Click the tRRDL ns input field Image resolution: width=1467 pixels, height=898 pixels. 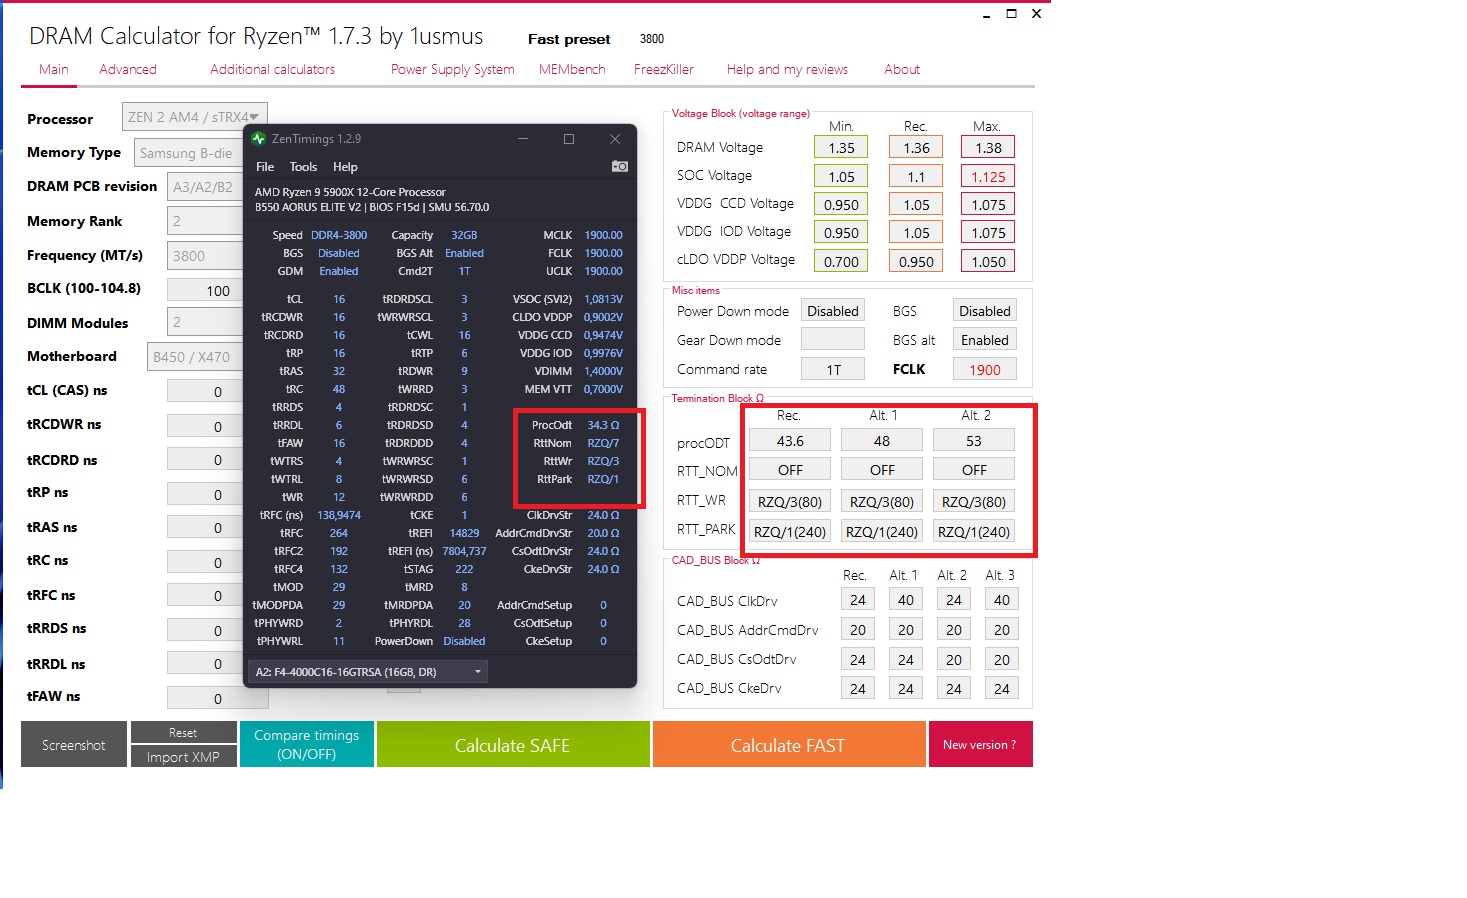[205, 664]
